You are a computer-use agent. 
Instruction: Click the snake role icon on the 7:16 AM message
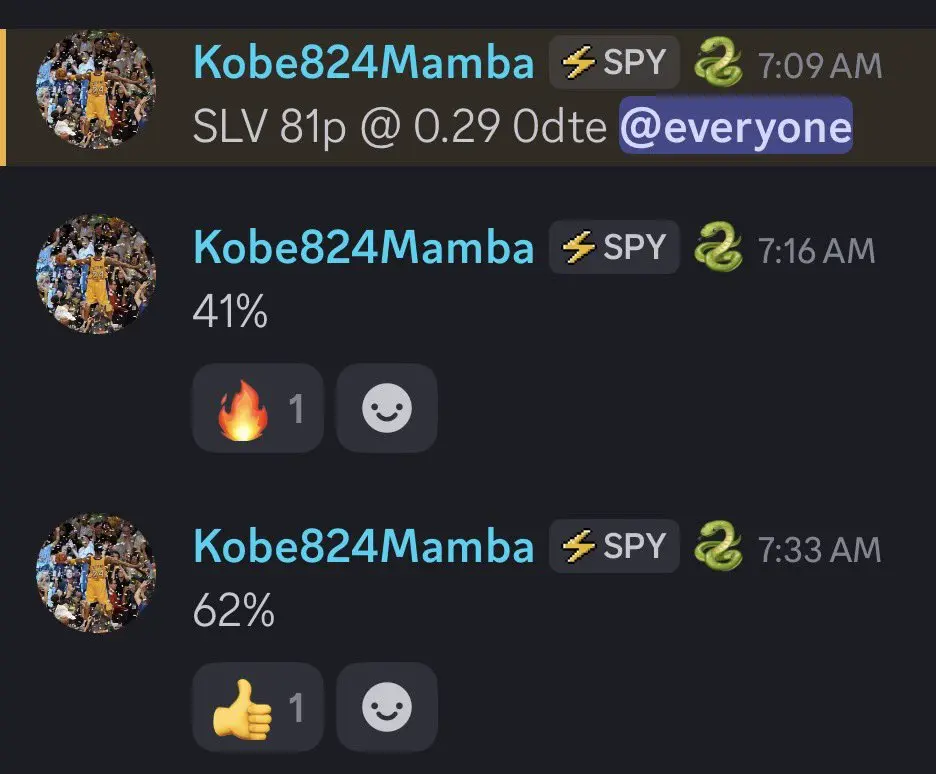[x=718, y=246]
